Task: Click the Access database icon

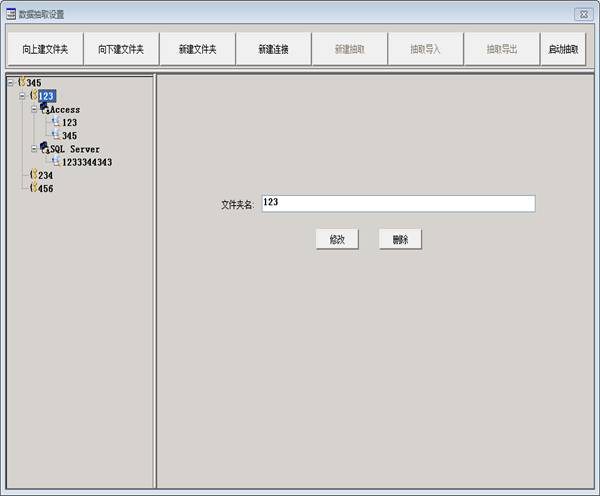Action: [45, 108]
